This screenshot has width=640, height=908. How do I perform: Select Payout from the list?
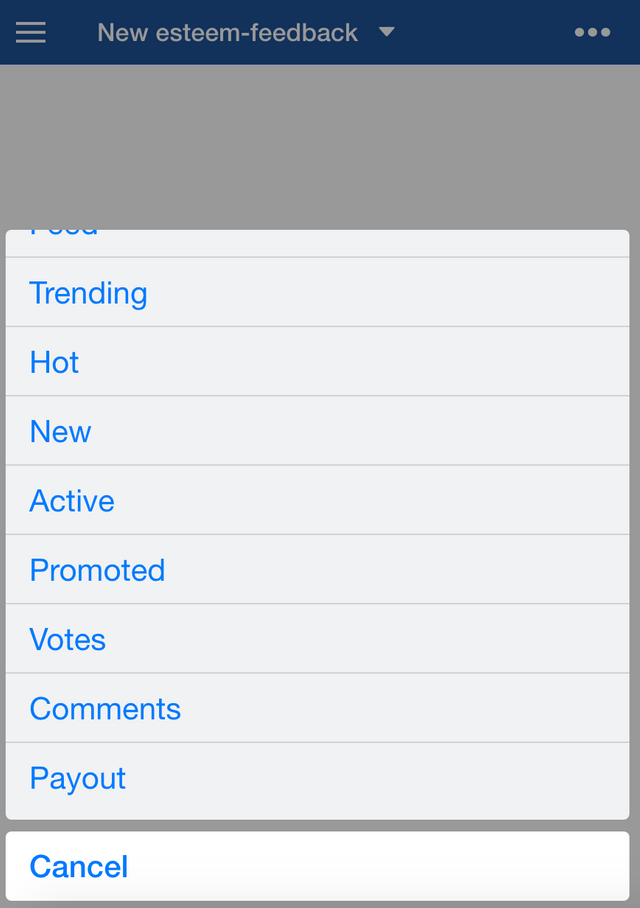tap(317, 781)
